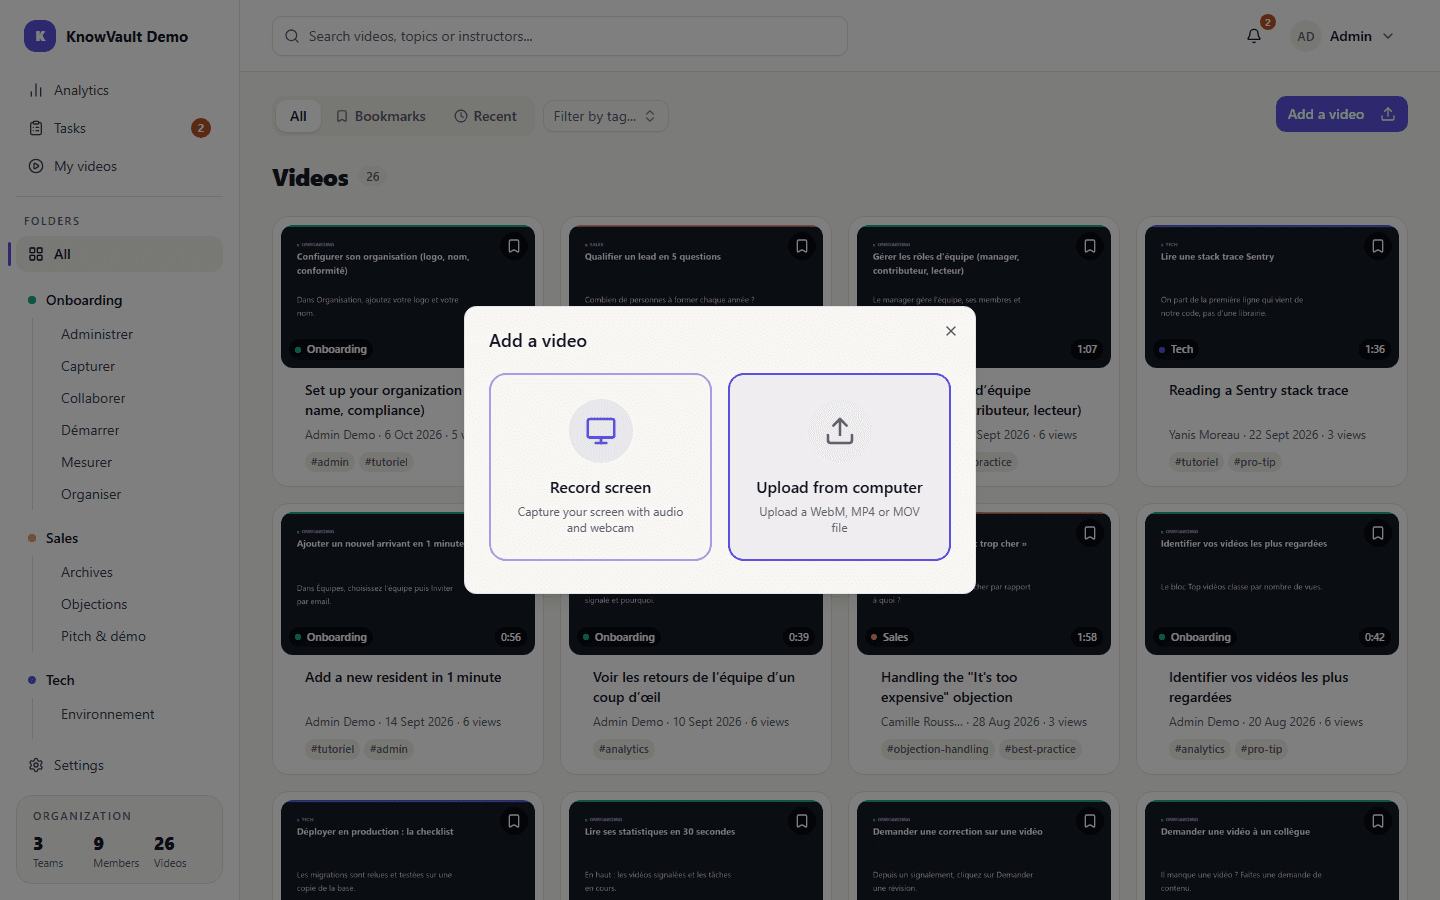Click the #best-practice tag under Handling objection
Image resolution: width=1440 pixels, height=900 pixels.
click(x=1040, y=749)
